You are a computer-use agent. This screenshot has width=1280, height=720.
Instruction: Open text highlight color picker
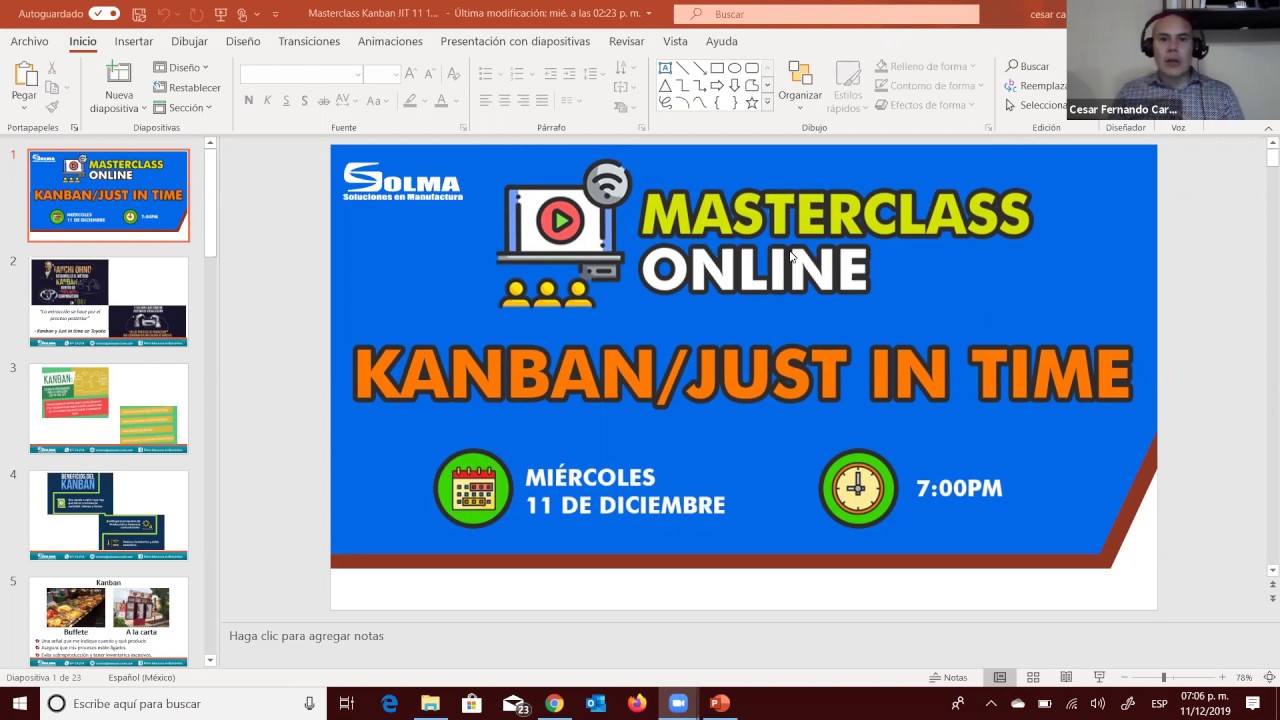pyautogui.click(x=411, y=101)
